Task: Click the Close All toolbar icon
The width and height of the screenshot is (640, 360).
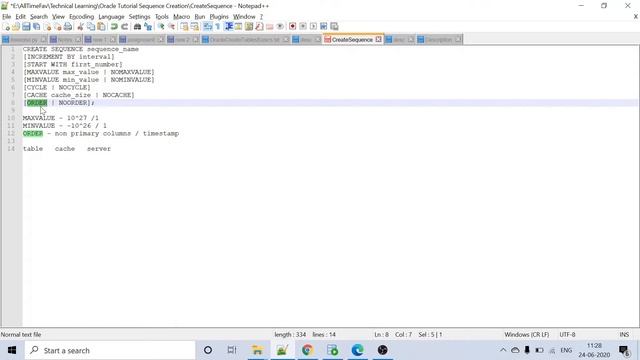Action: point(58,27)
